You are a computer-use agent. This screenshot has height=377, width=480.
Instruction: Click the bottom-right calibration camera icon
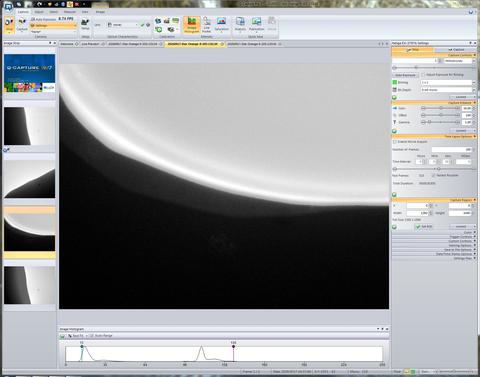(171, 29)
